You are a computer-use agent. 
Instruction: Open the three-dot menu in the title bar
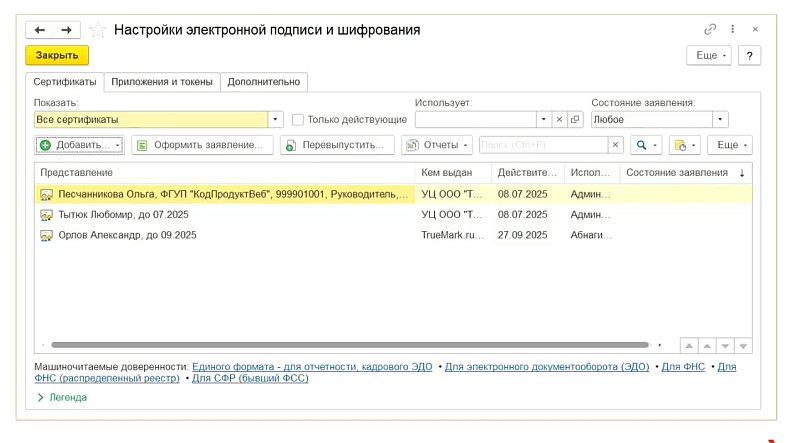coord(733,30)
